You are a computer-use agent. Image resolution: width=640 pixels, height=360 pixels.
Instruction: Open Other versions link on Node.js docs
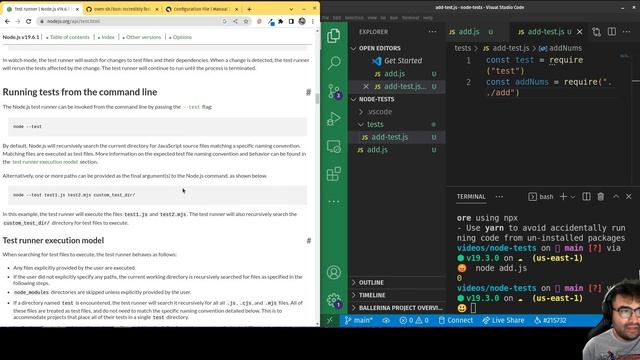(144, 37)
